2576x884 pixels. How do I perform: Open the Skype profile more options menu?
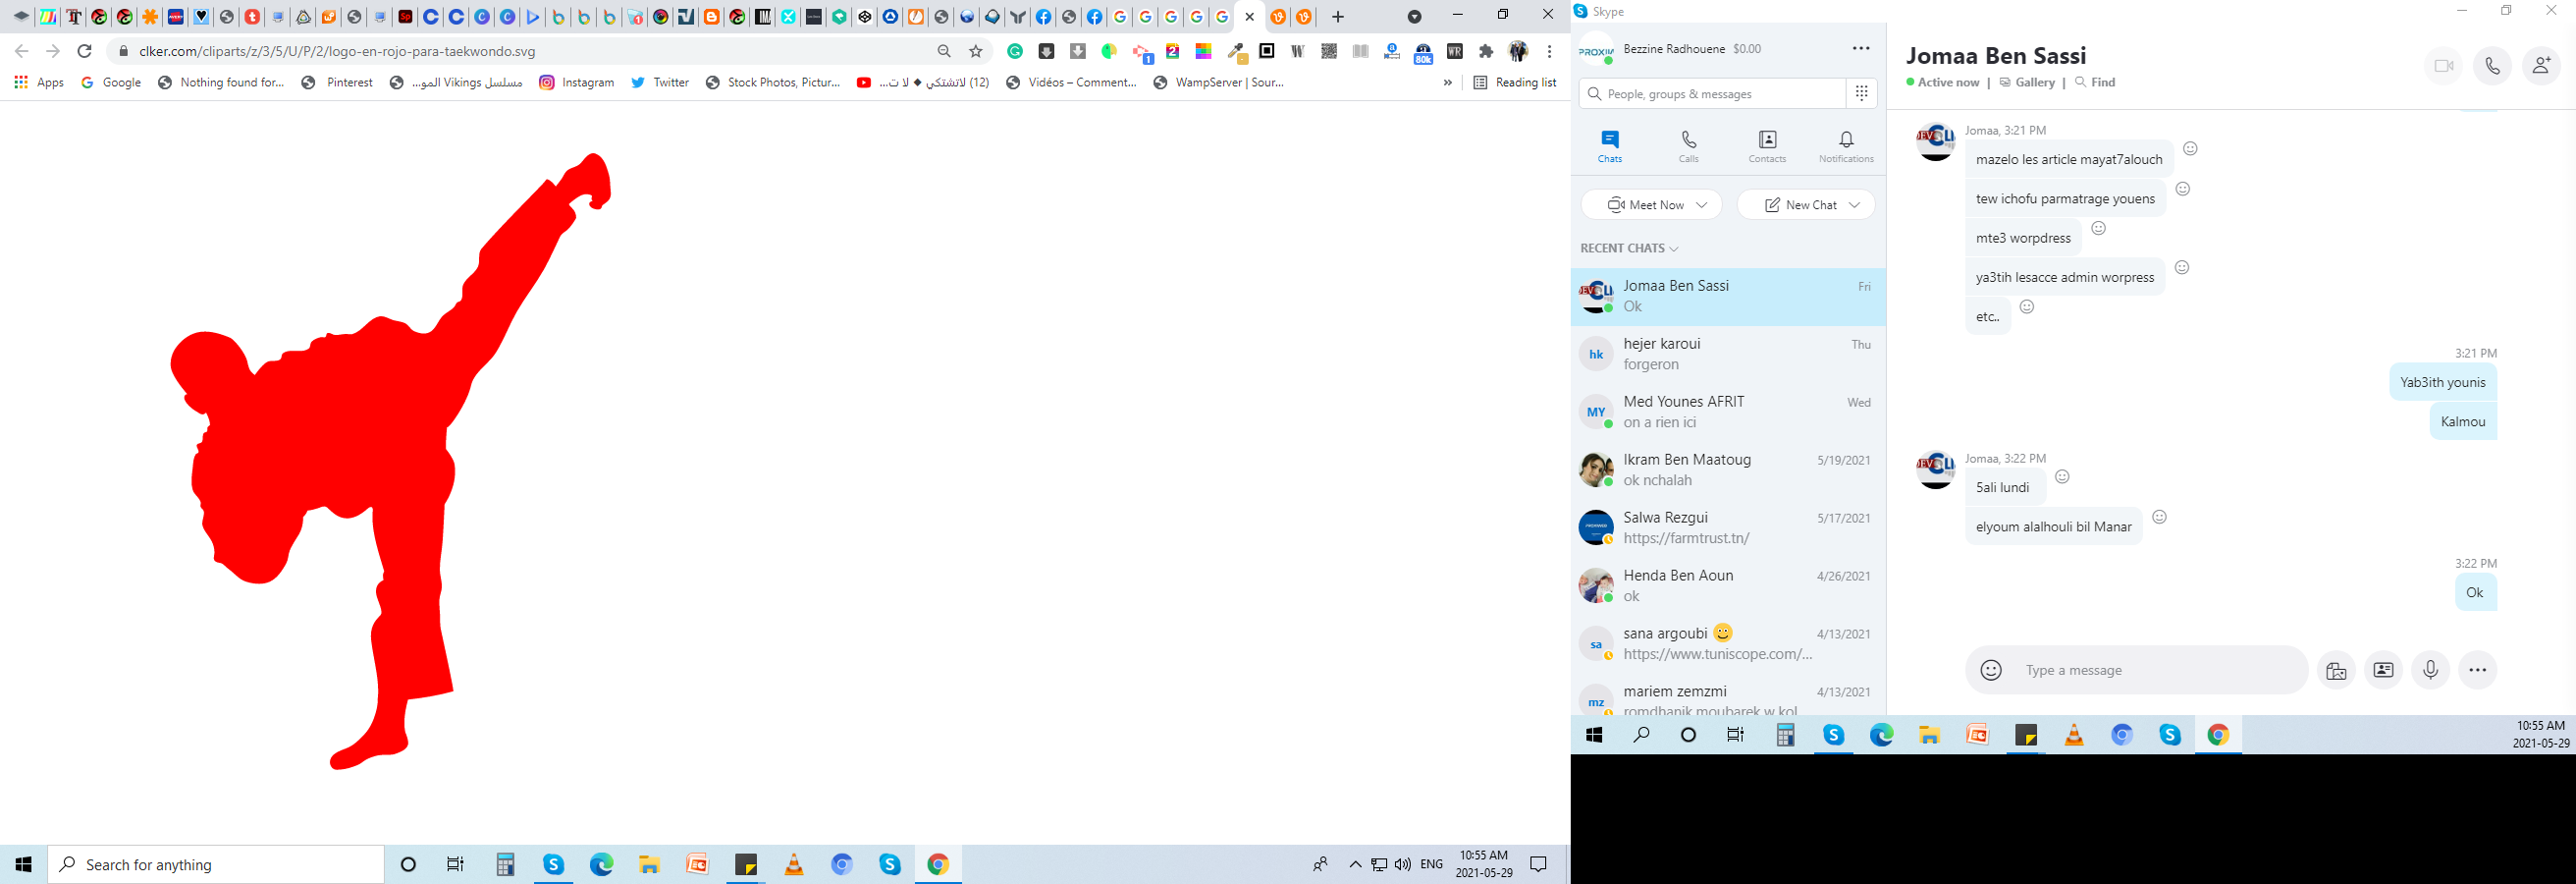pos(1860,49)
